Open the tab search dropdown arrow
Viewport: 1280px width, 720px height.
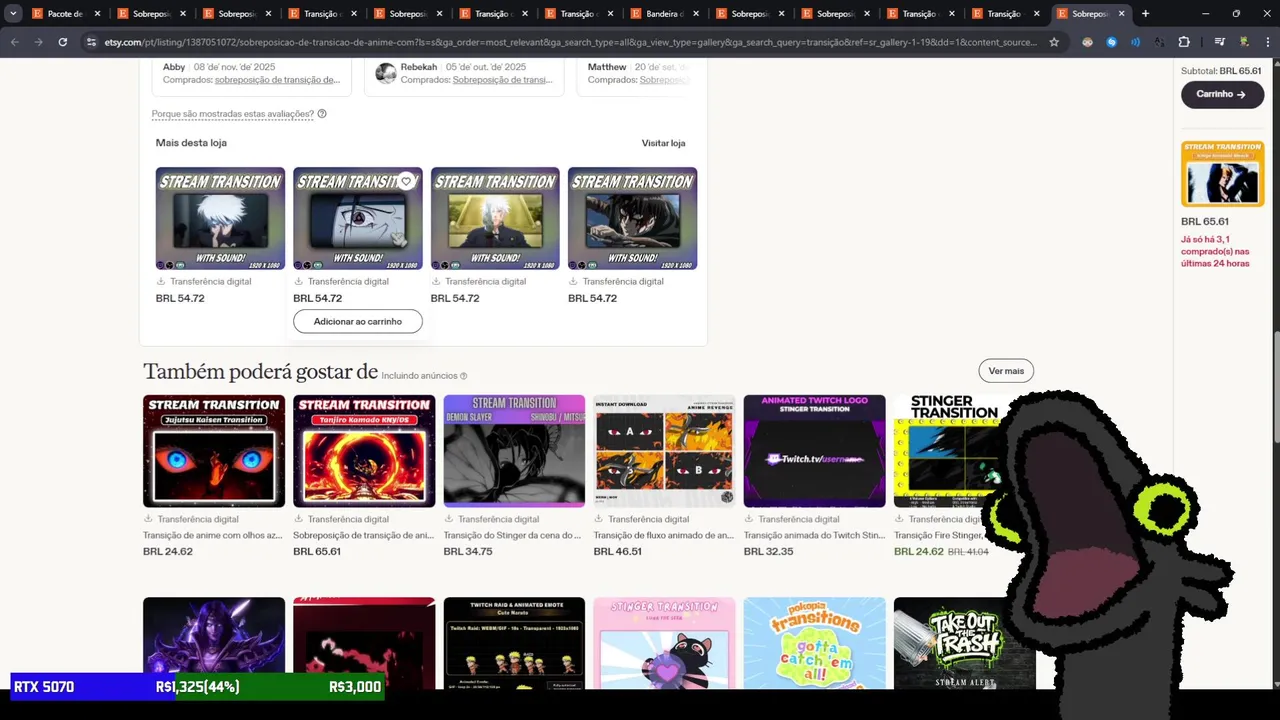click(13, 14)
